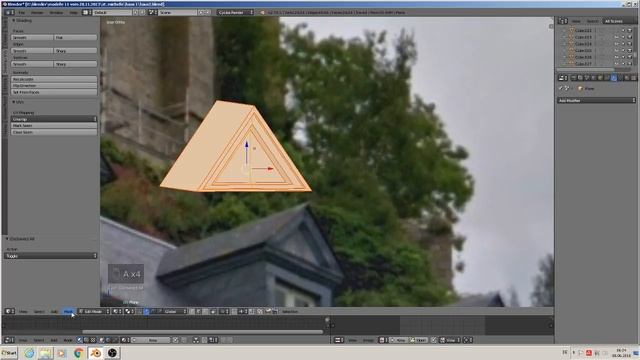The image size is (640, 360).
Task: Open the Unwrap dropdown under UV Mapping
Action: (54, 119)
